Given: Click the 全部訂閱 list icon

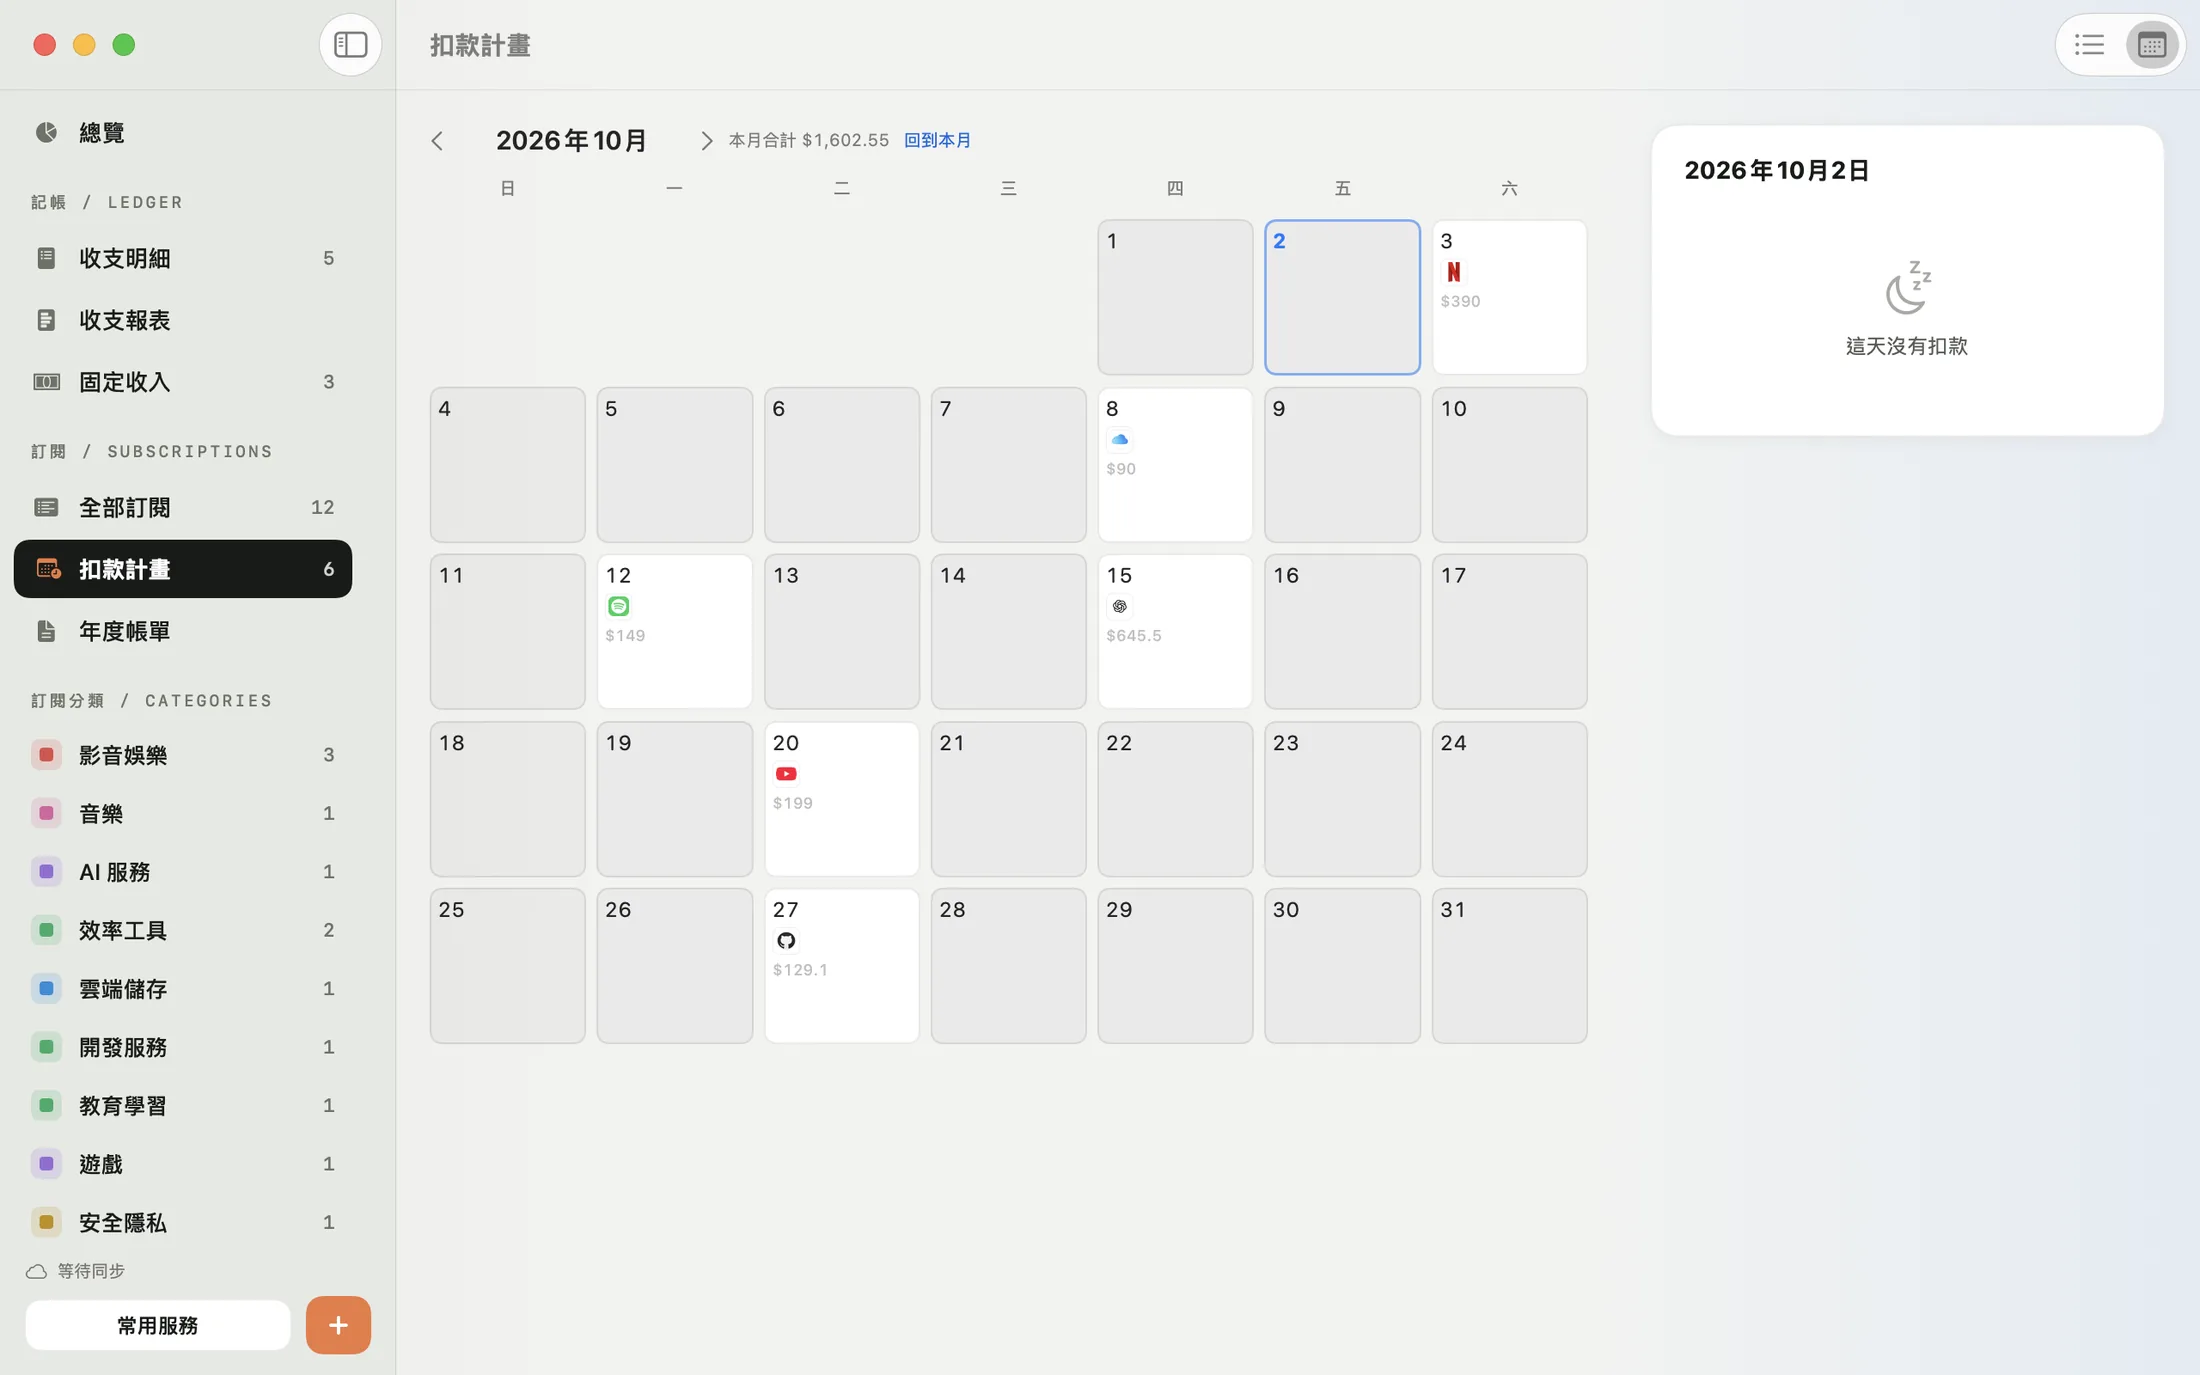Looking at the screenshot, I should 46,507.
